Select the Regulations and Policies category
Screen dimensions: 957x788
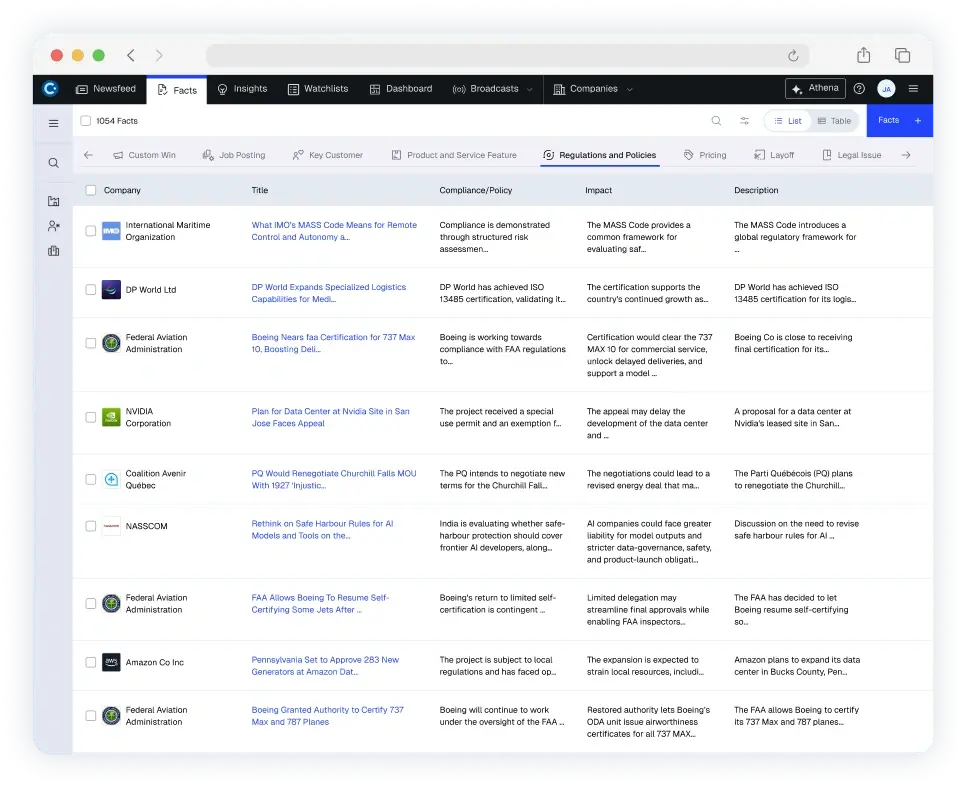click(599, 155)
